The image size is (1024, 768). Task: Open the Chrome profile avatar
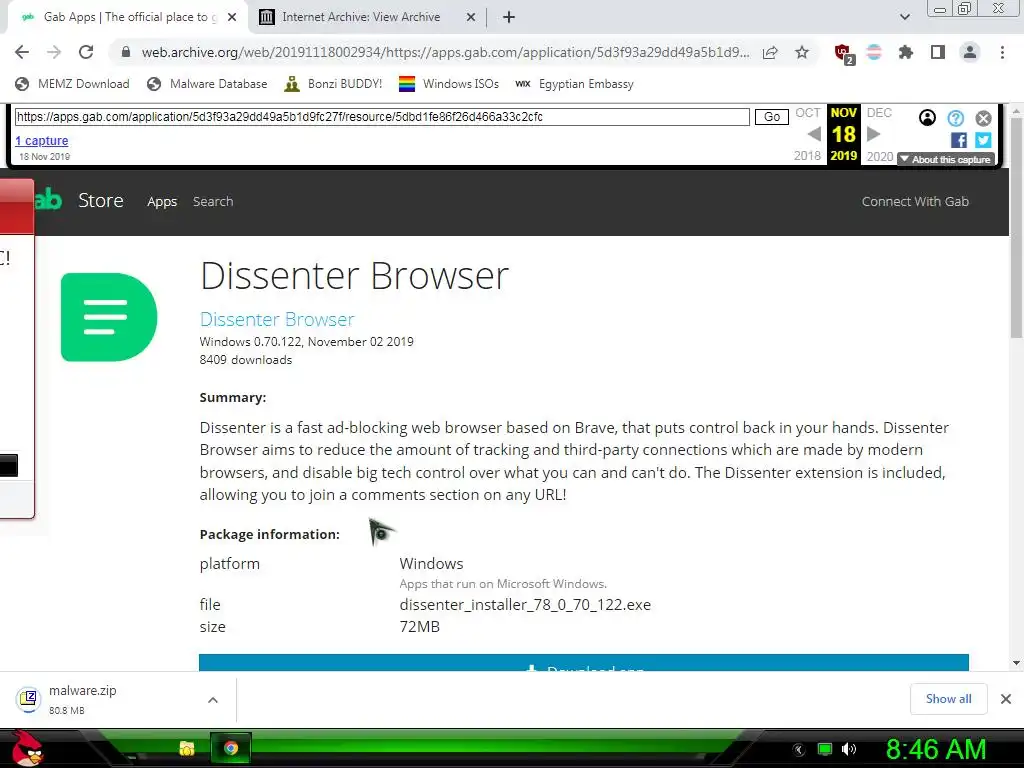pos(970,52)
